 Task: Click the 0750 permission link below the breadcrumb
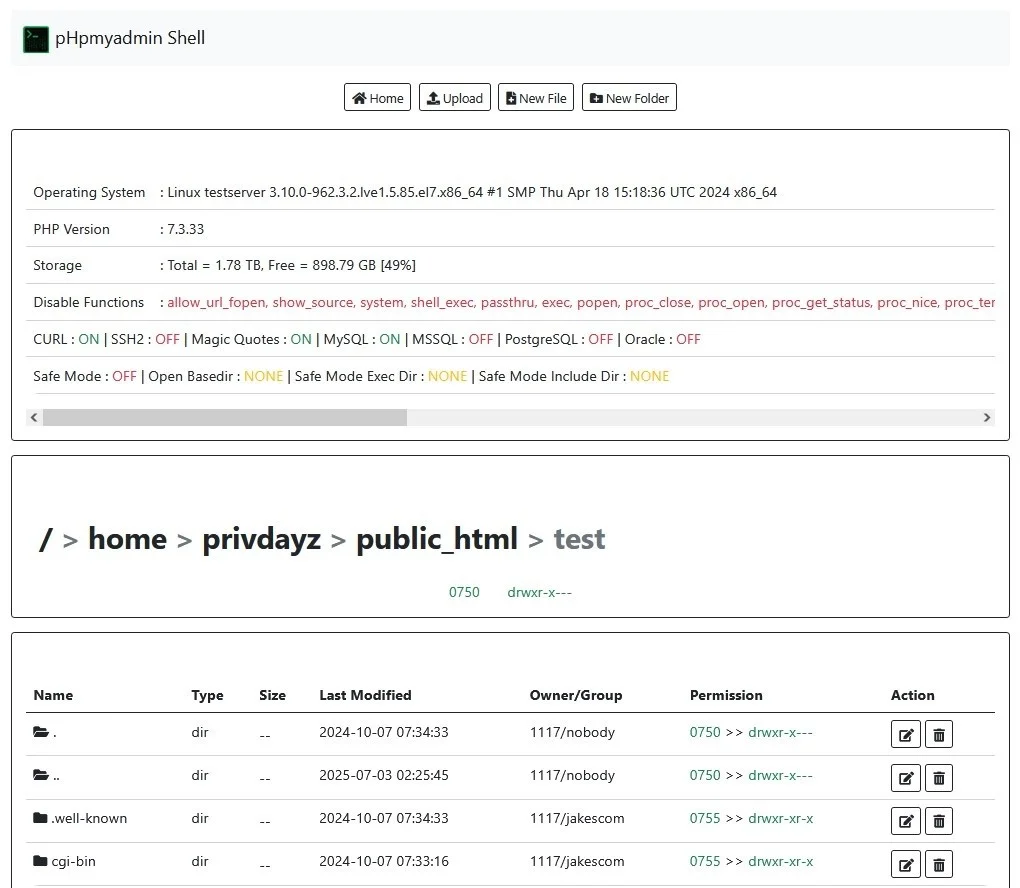click(464, 591)
